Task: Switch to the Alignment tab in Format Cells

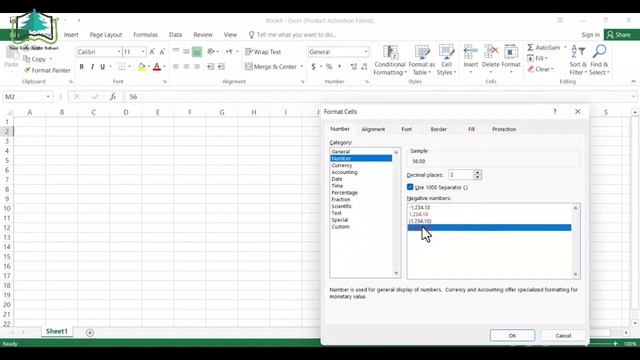Action: click(x=373, y=129)
